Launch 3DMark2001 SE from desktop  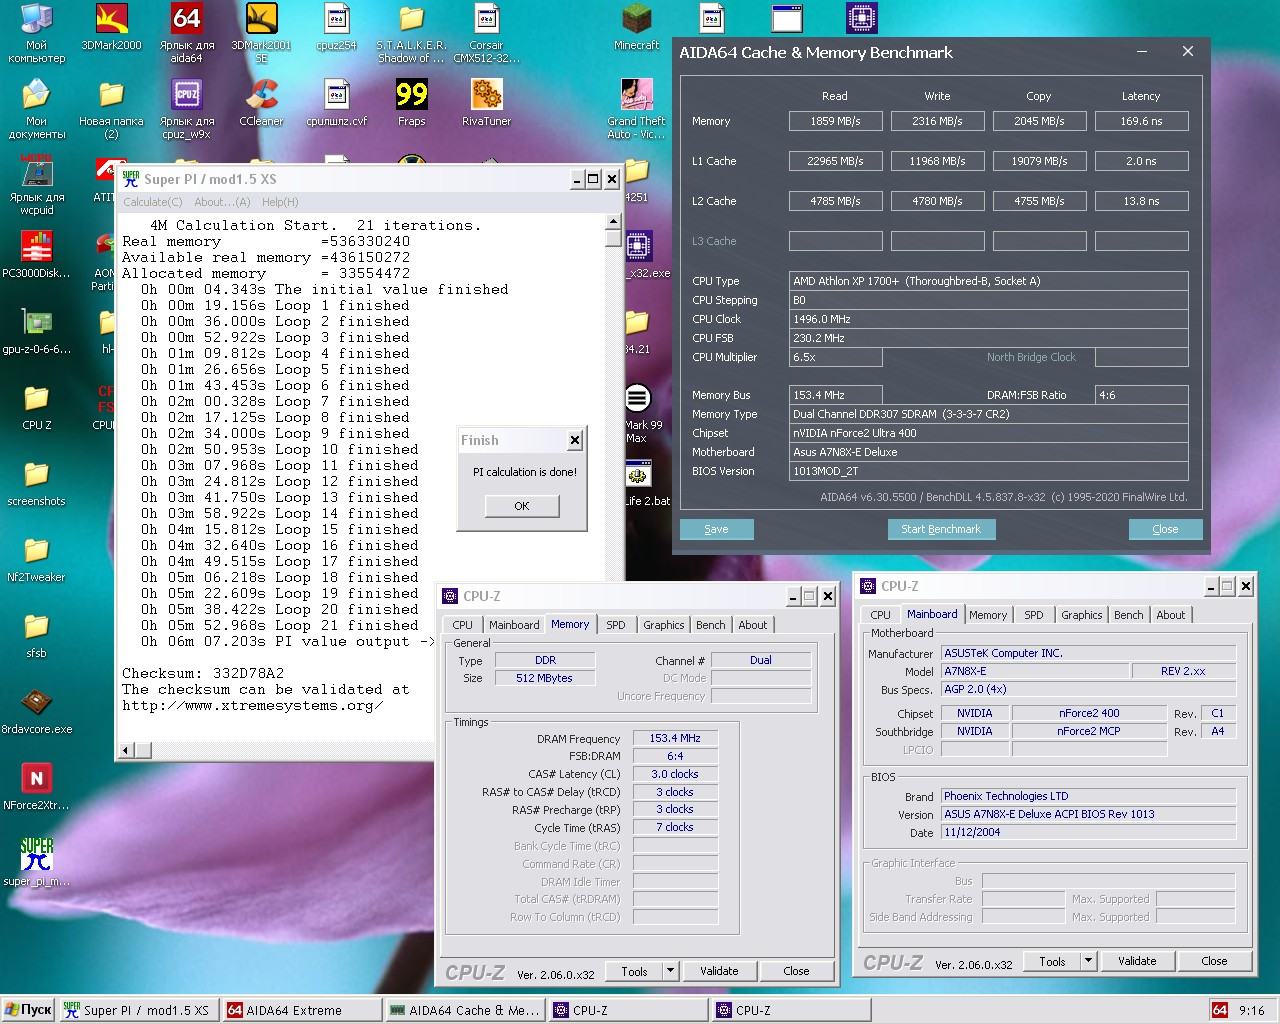[x=261, y=33]
